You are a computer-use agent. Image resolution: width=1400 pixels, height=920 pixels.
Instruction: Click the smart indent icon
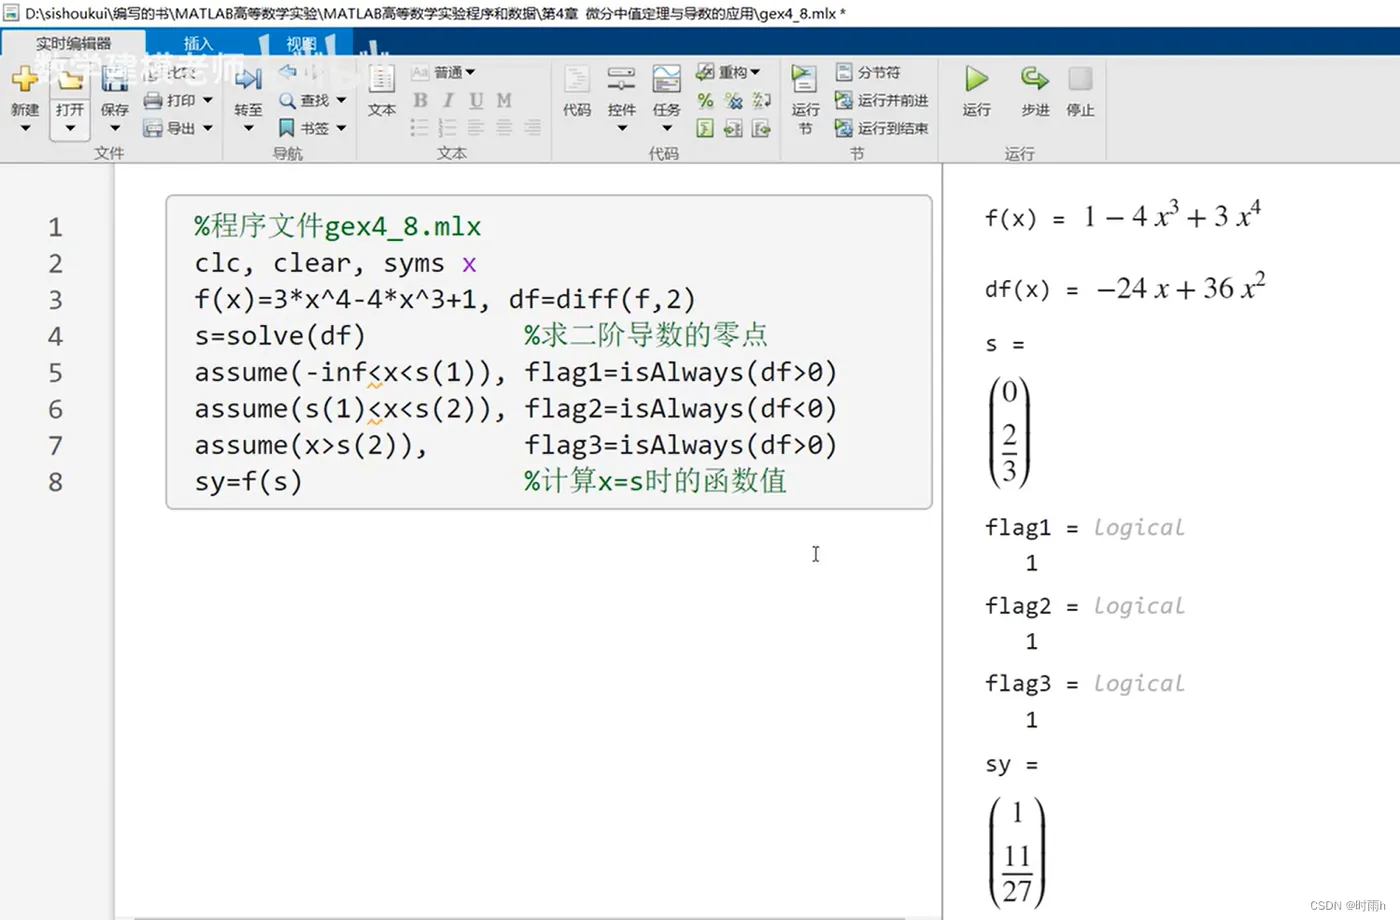point(705,128)
